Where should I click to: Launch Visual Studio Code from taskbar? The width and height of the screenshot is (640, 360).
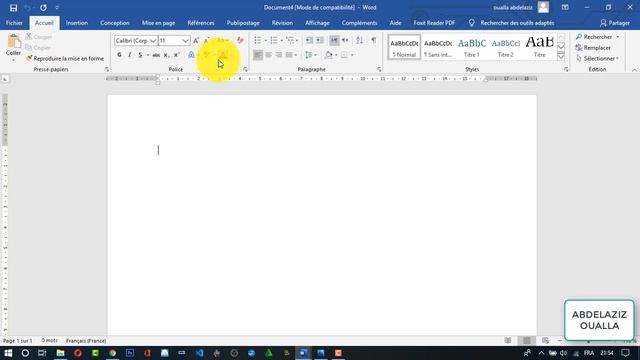(200, 353)
